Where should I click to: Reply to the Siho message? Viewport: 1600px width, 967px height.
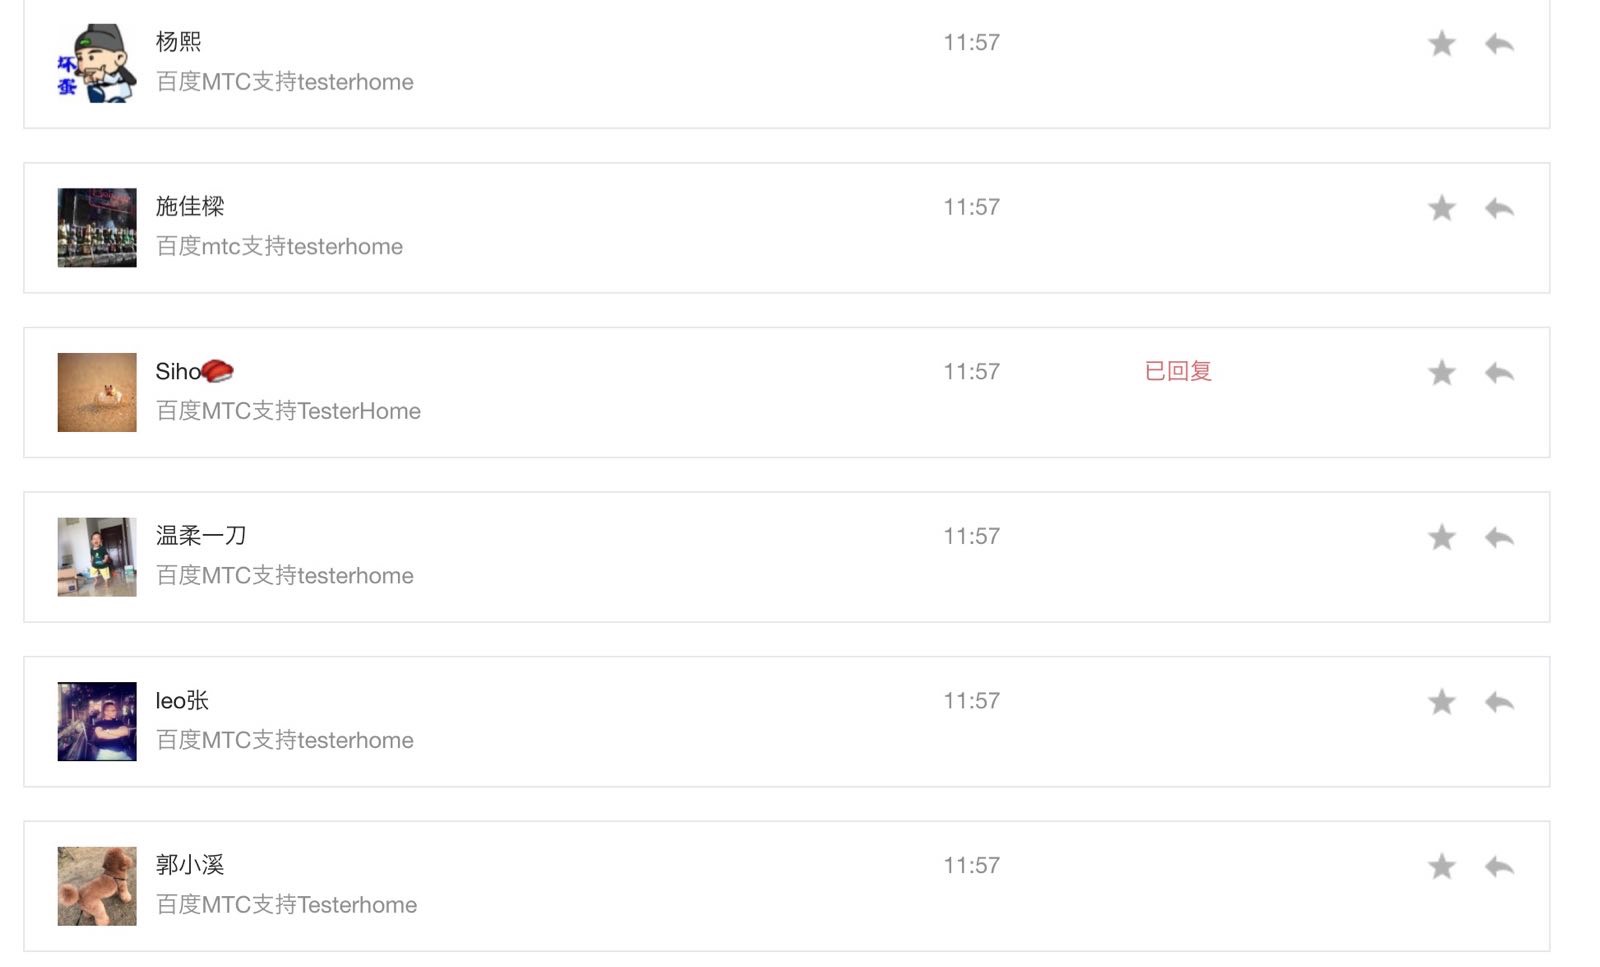pos(1499,373)
